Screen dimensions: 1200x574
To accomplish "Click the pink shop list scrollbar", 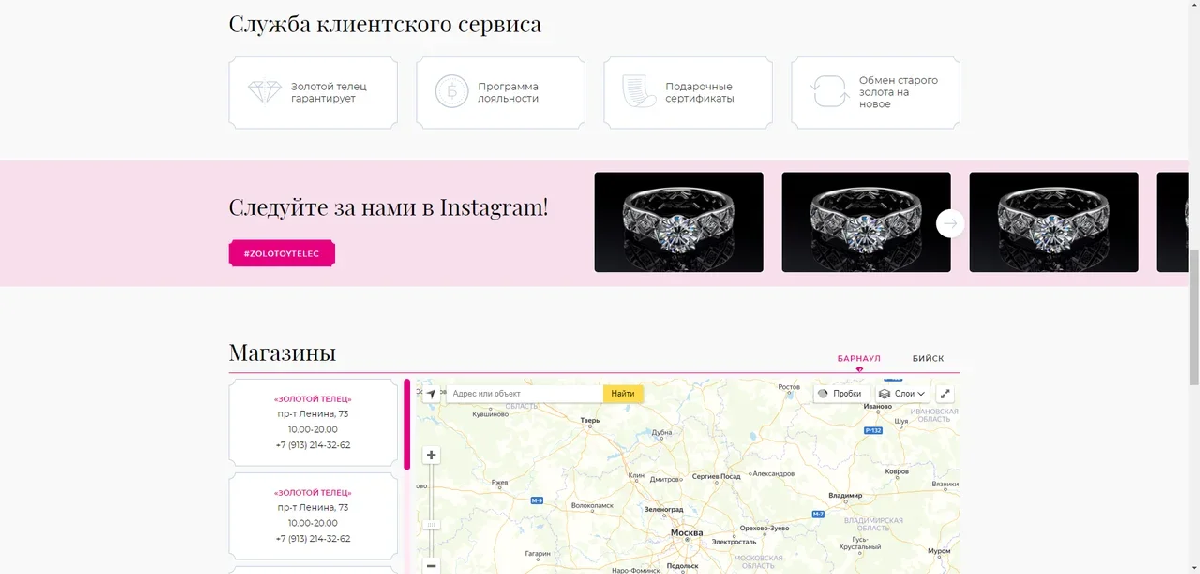I will pos(407,424).
